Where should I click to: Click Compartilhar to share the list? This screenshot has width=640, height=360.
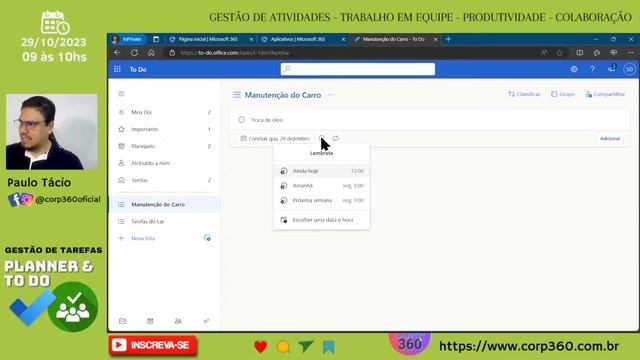pos(605,94)
